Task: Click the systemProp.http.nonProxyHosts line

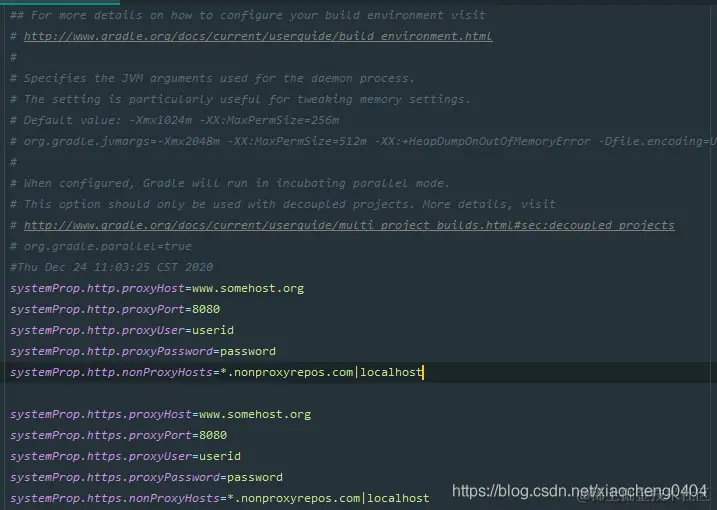Action: coord(216,372)
